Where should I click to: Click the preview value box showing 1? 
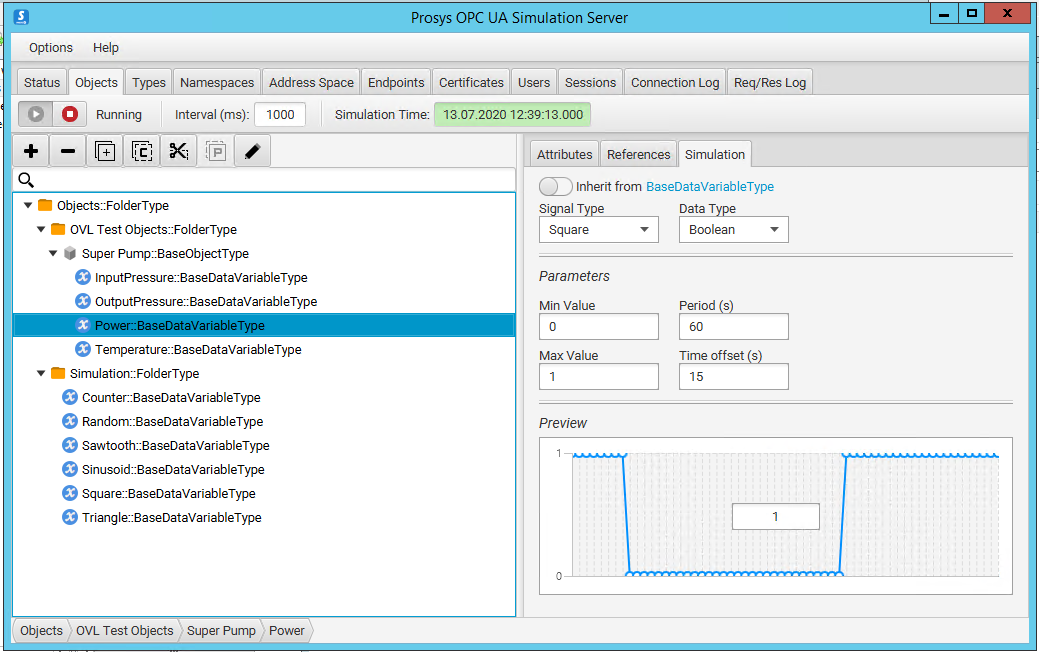pos(775,516)
